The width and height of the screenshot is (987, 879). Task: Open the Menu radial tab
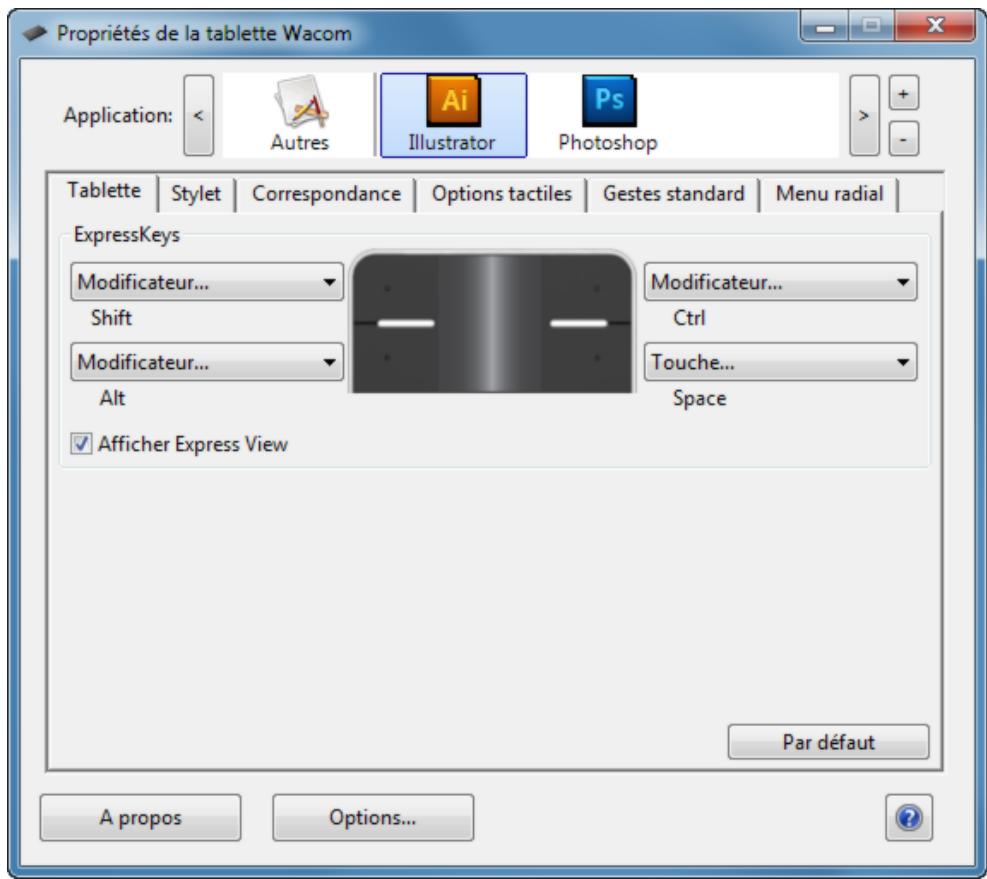[x=829, y=194]
